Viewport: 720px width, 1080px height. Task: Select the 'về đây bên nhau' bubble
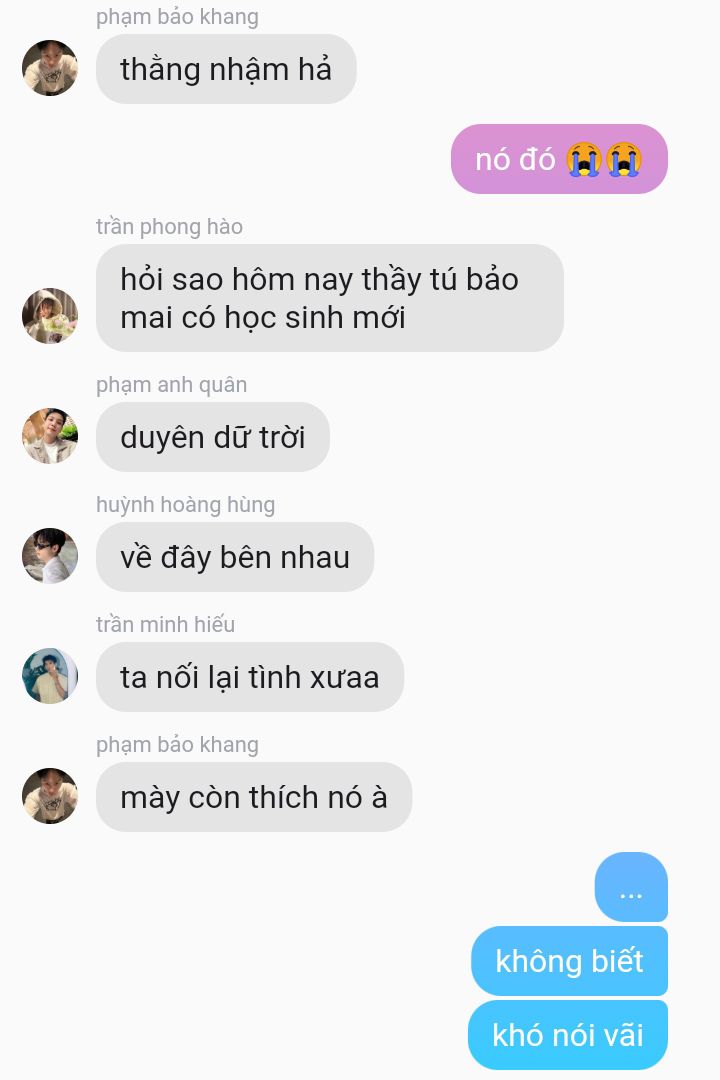click(235, 557)
